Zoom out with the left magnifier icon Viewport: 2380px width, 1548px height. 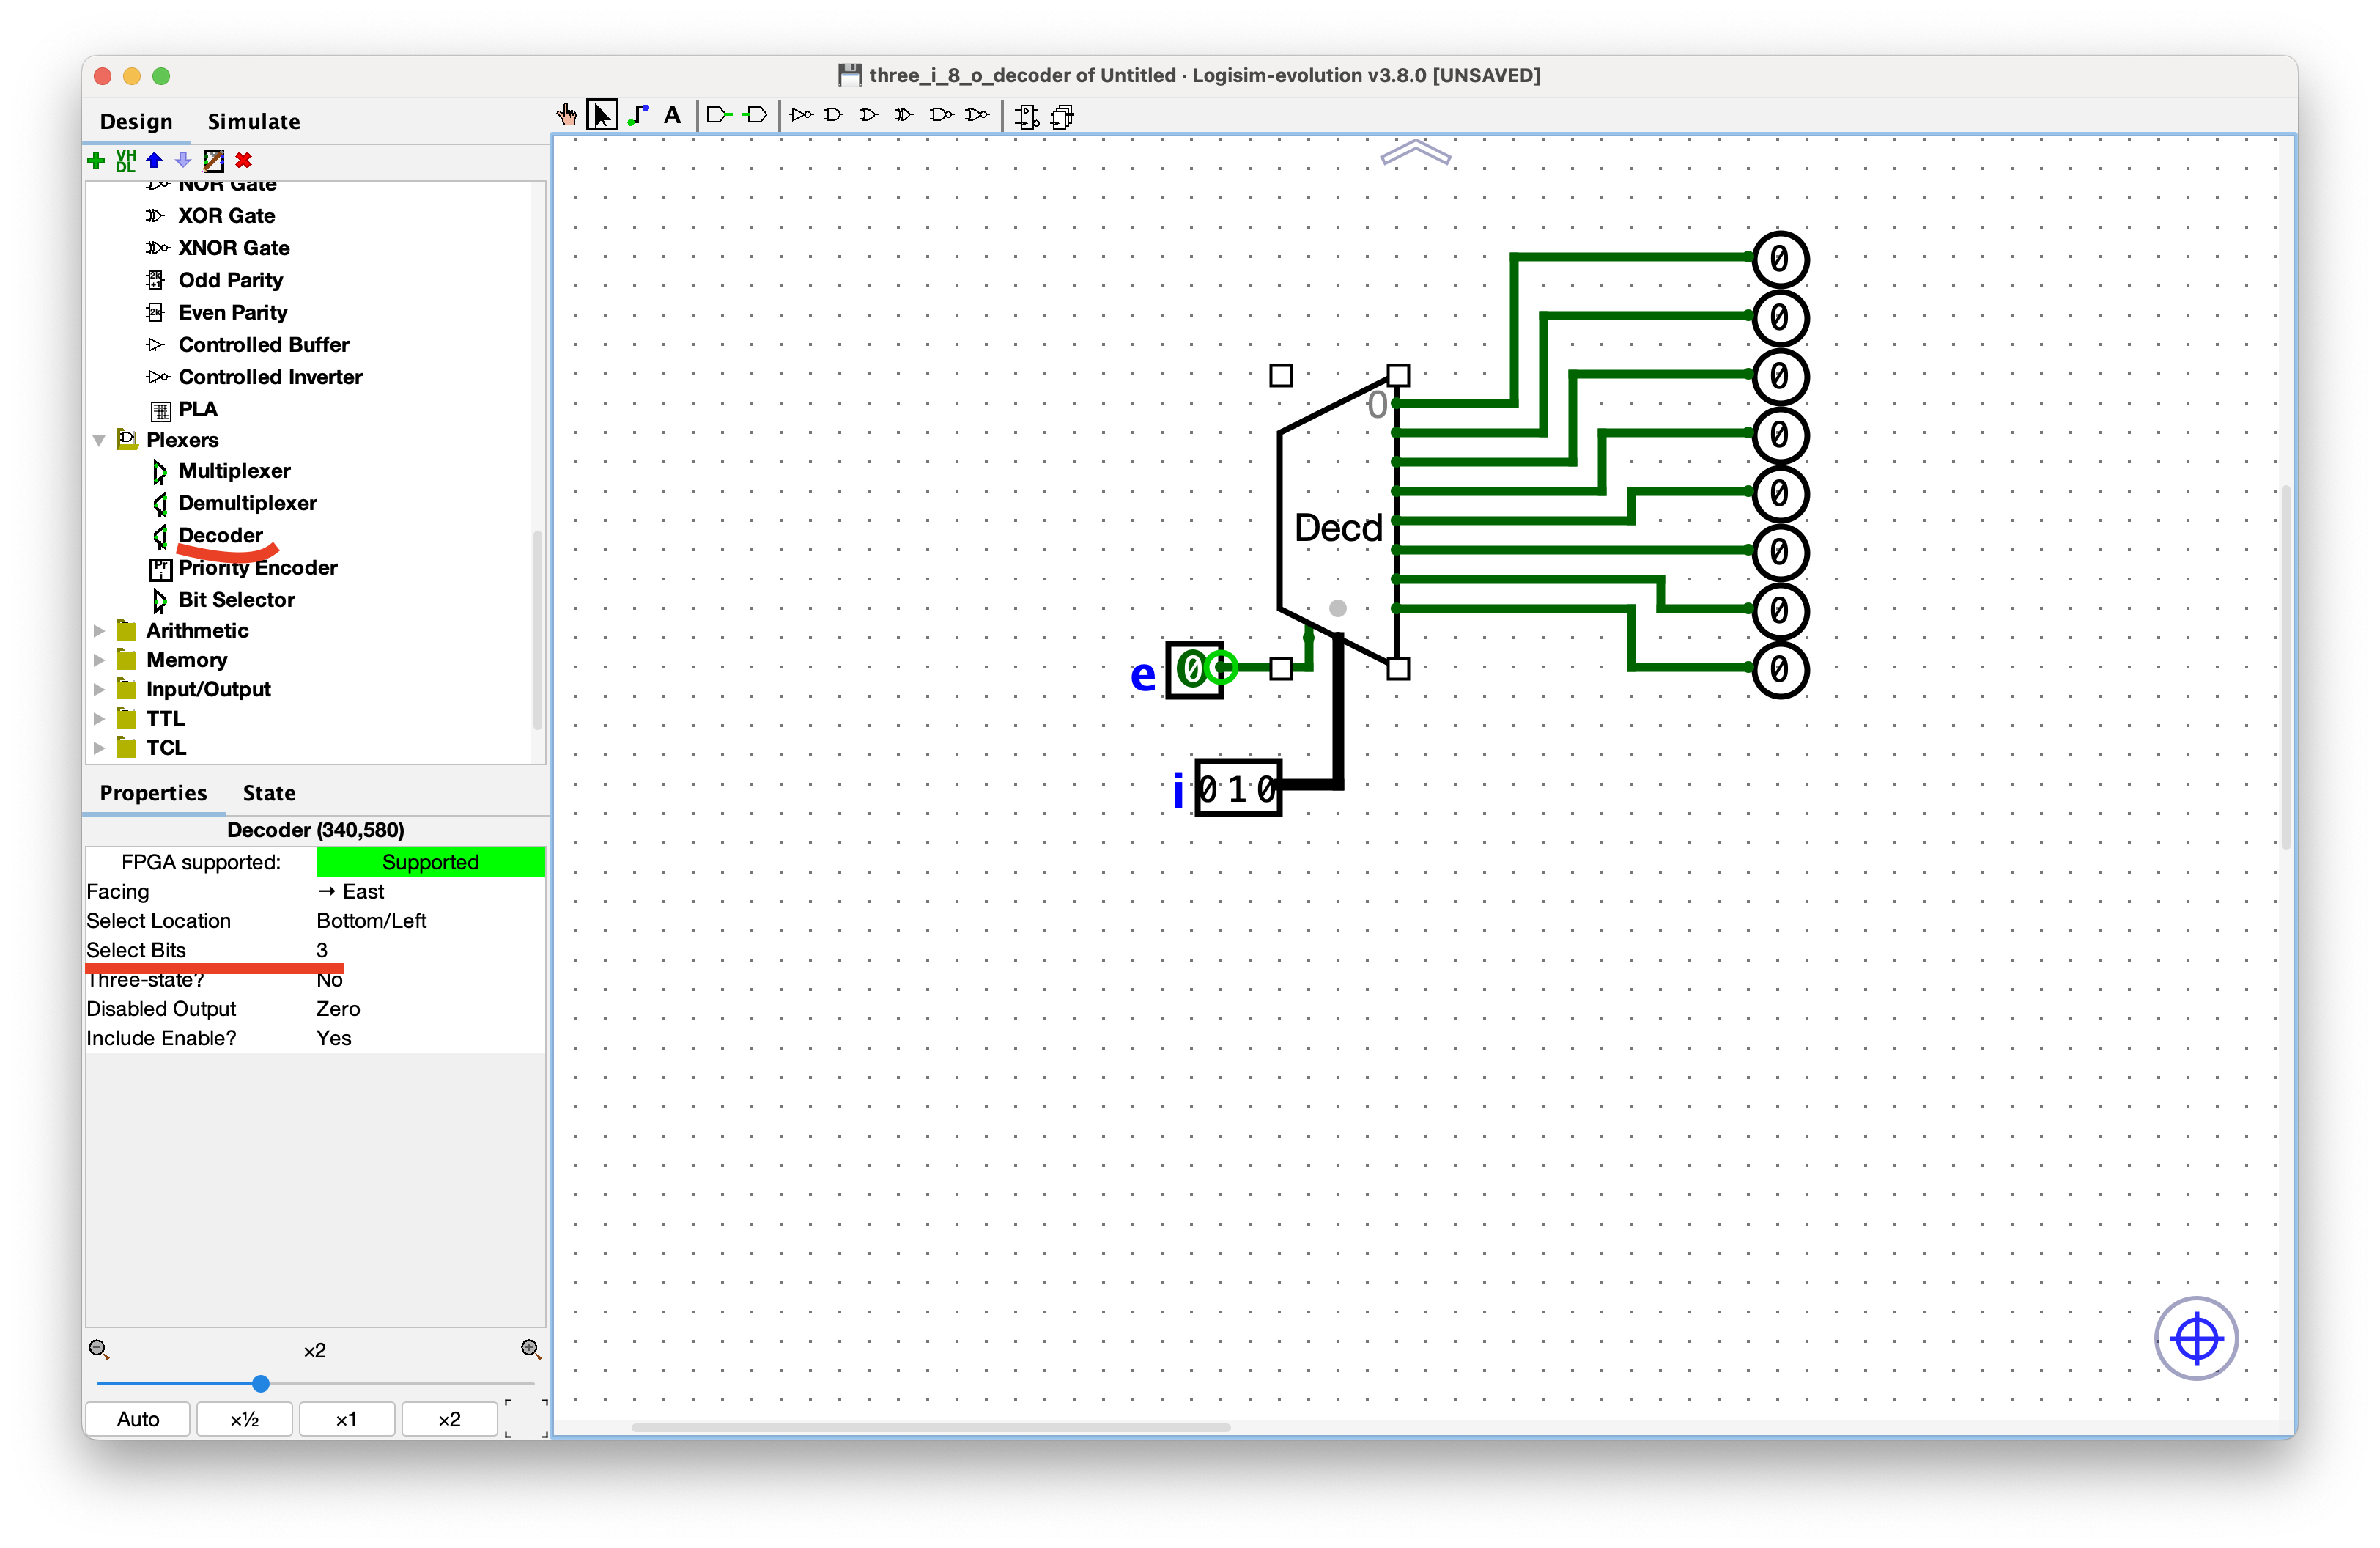(98, 1349)
